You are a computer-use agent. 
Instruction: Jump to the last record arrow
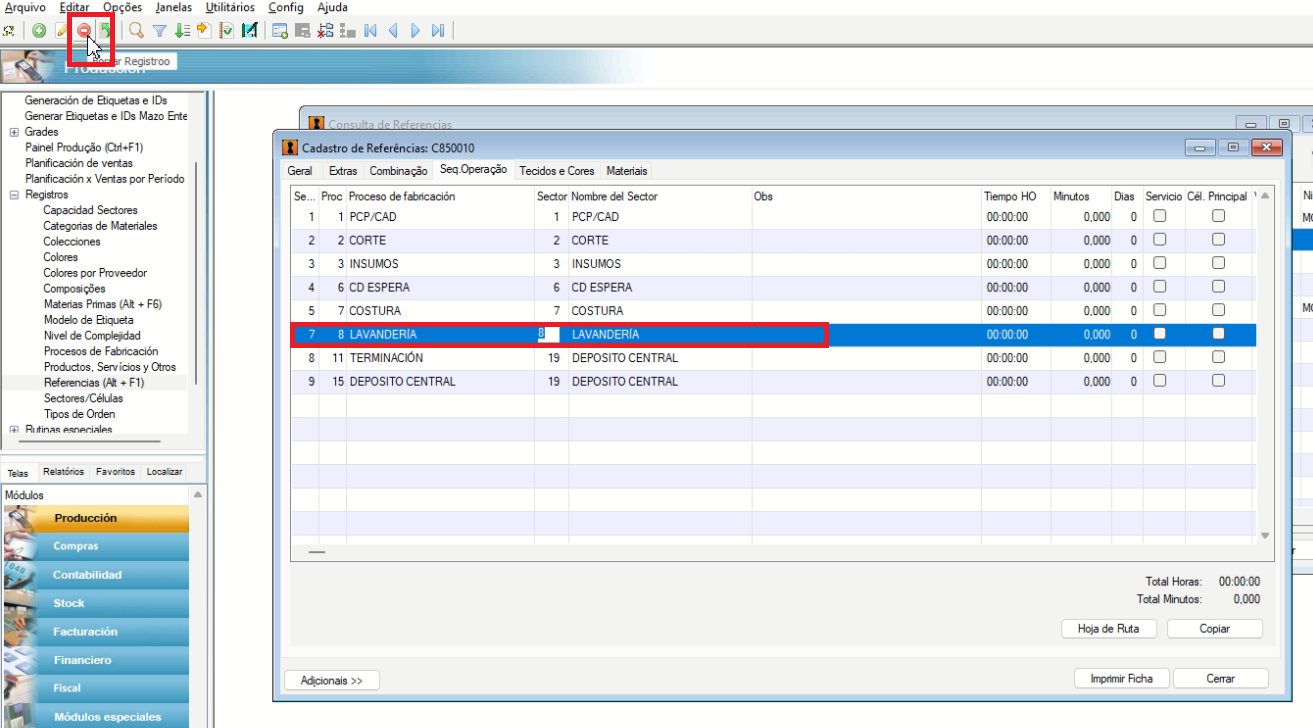click(438, 31)
